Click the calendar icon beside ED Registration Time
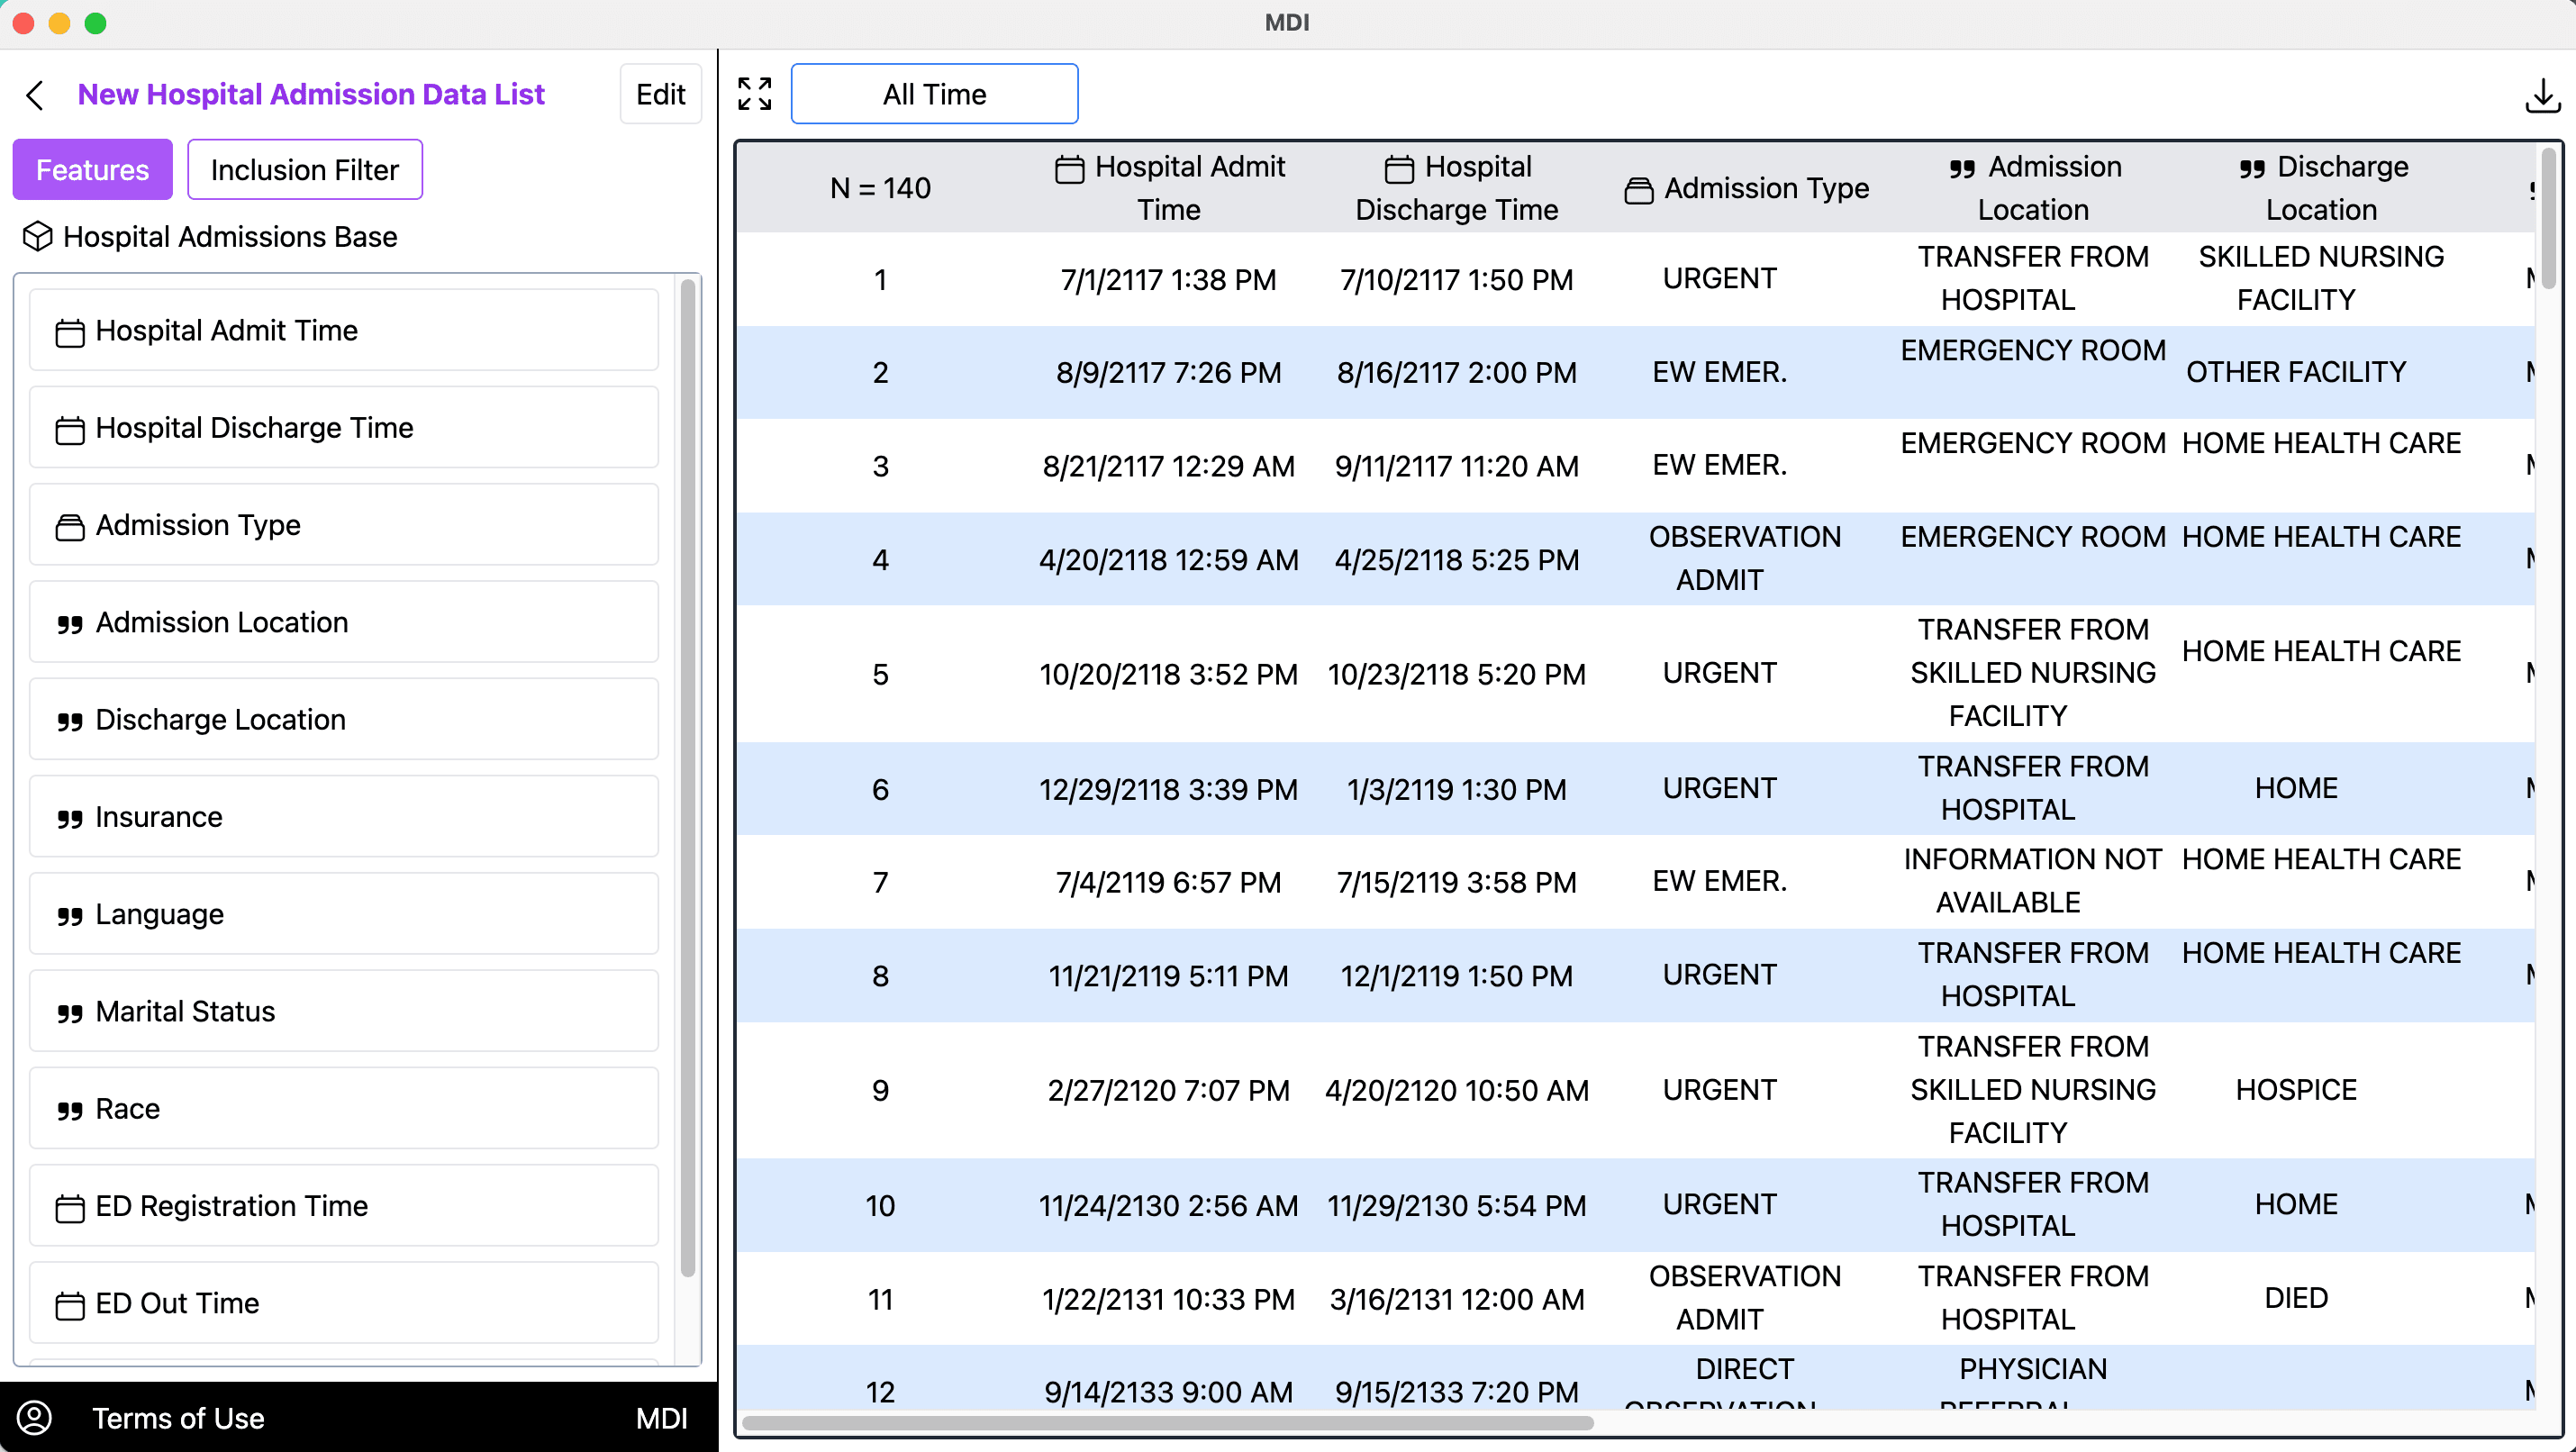 coord(70,1207)
